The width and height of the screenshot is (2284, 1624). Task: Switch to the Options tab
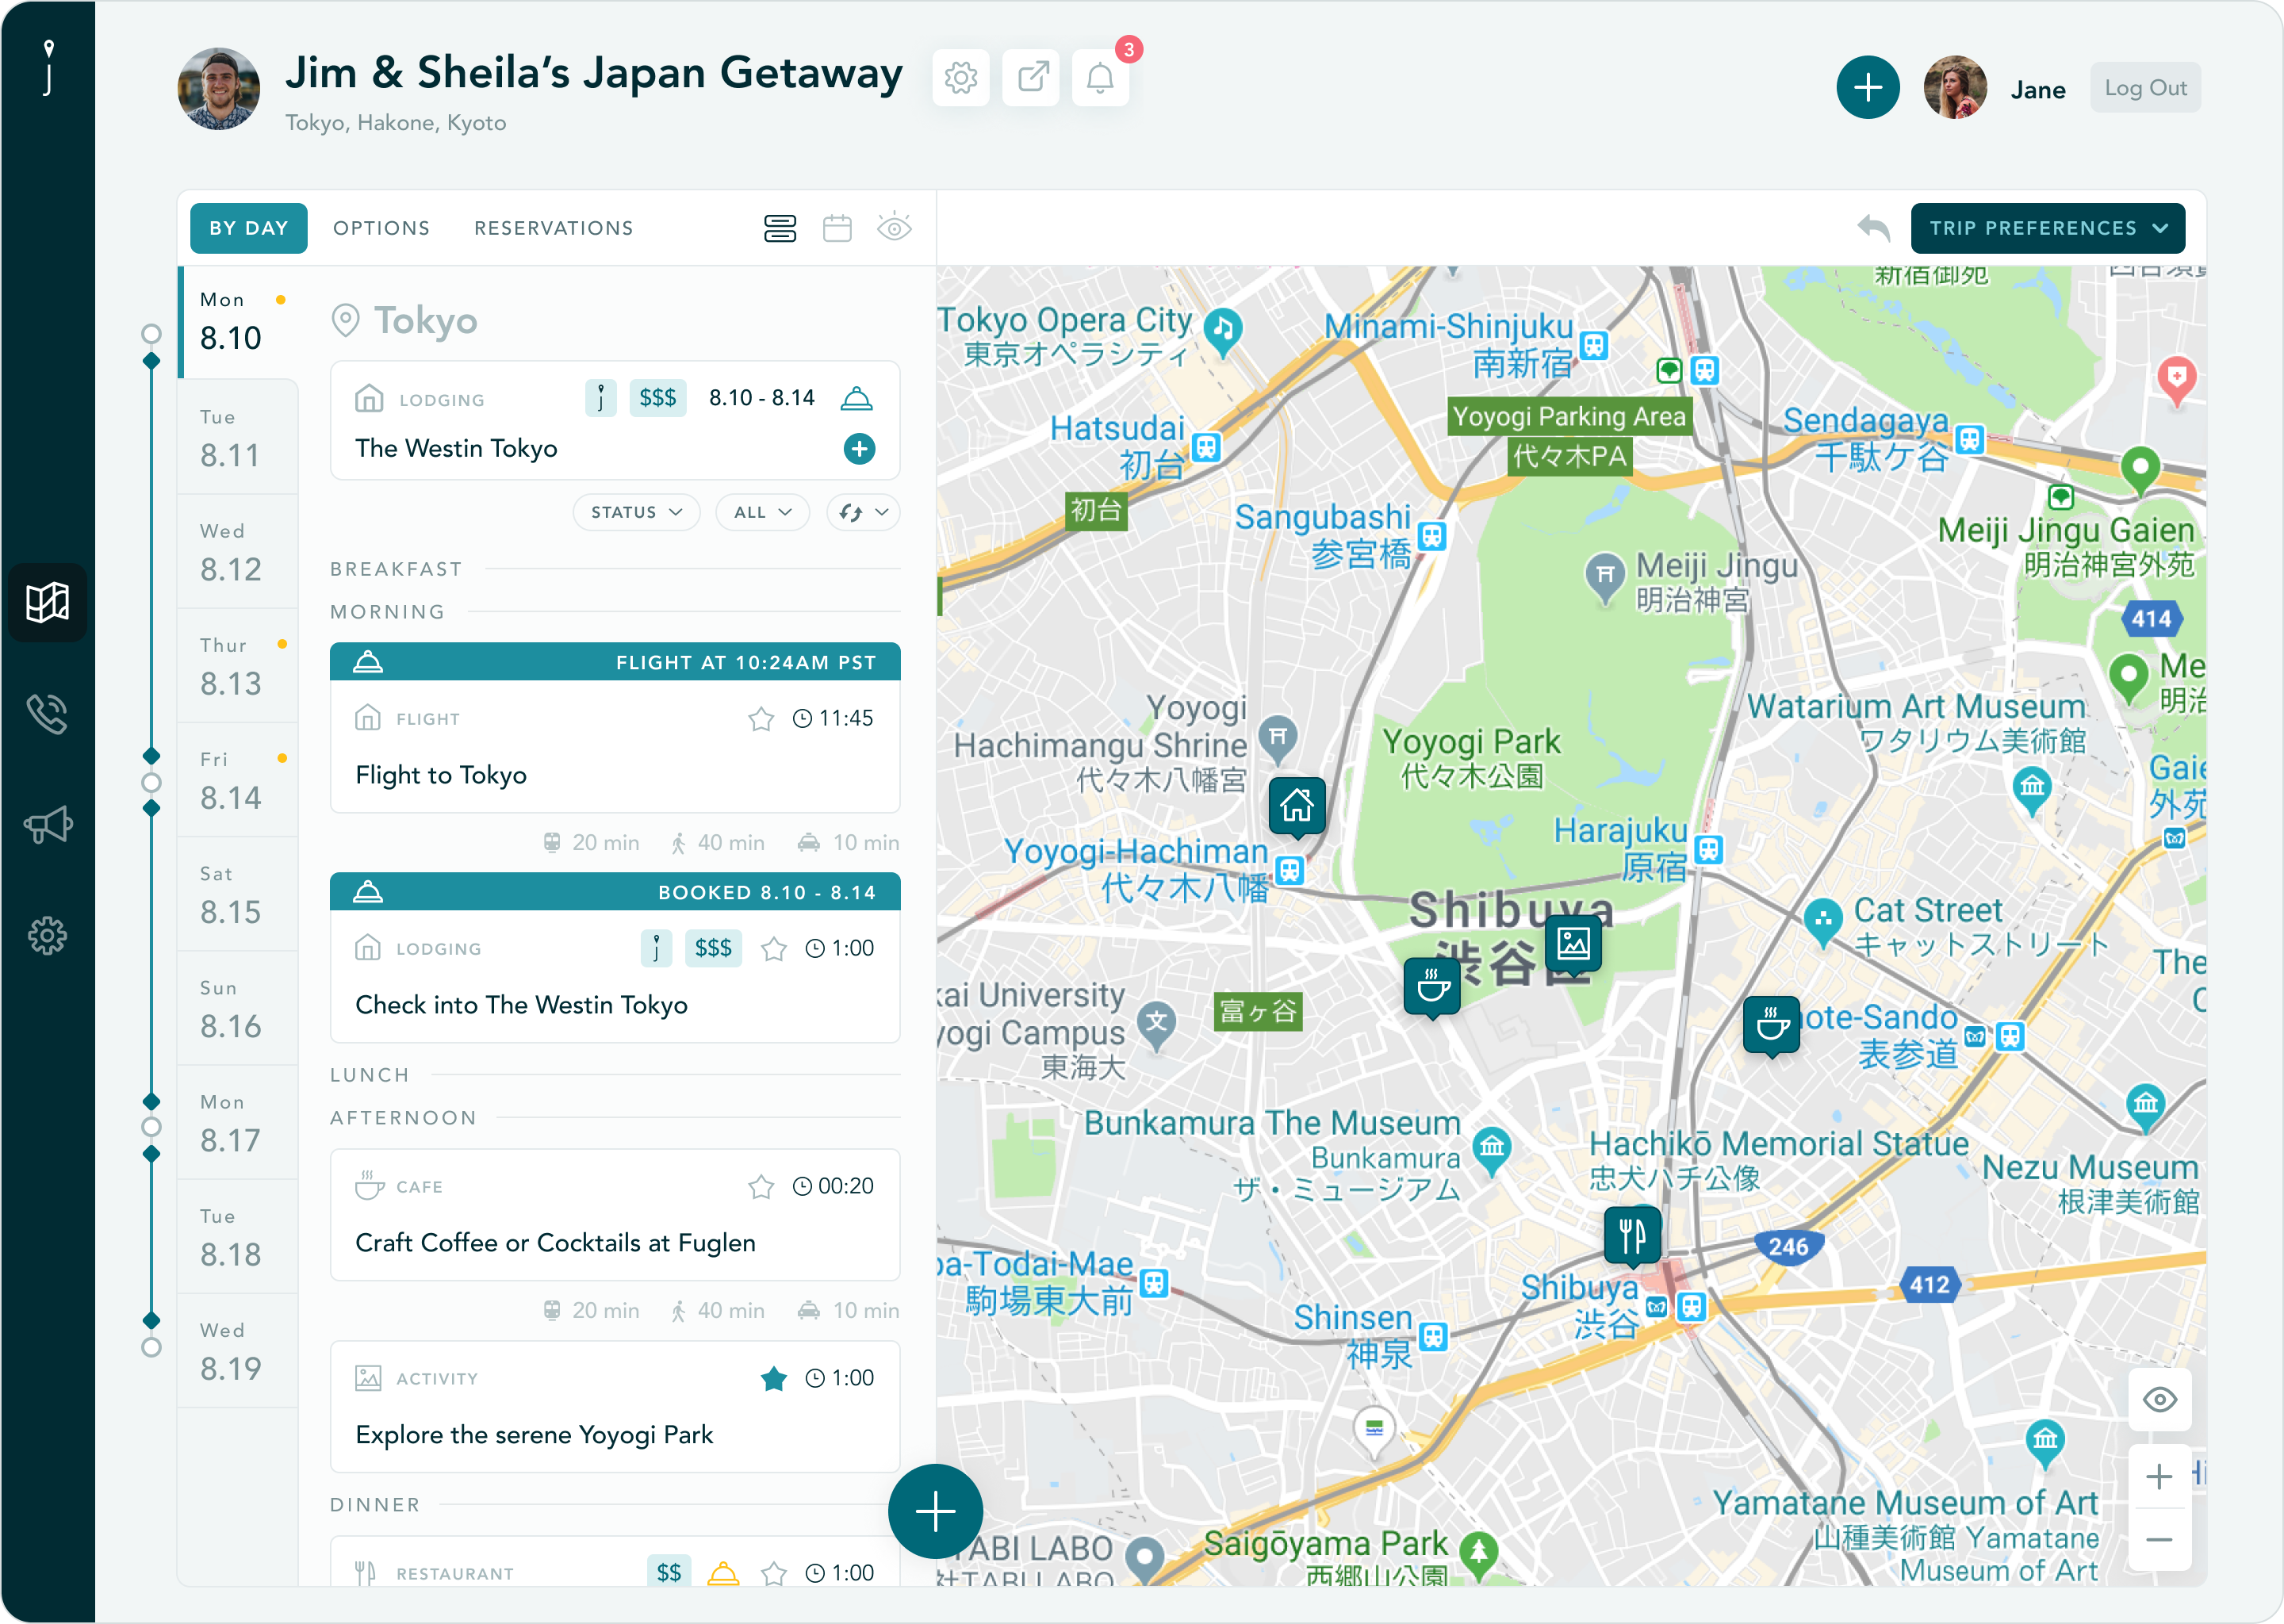381,228
